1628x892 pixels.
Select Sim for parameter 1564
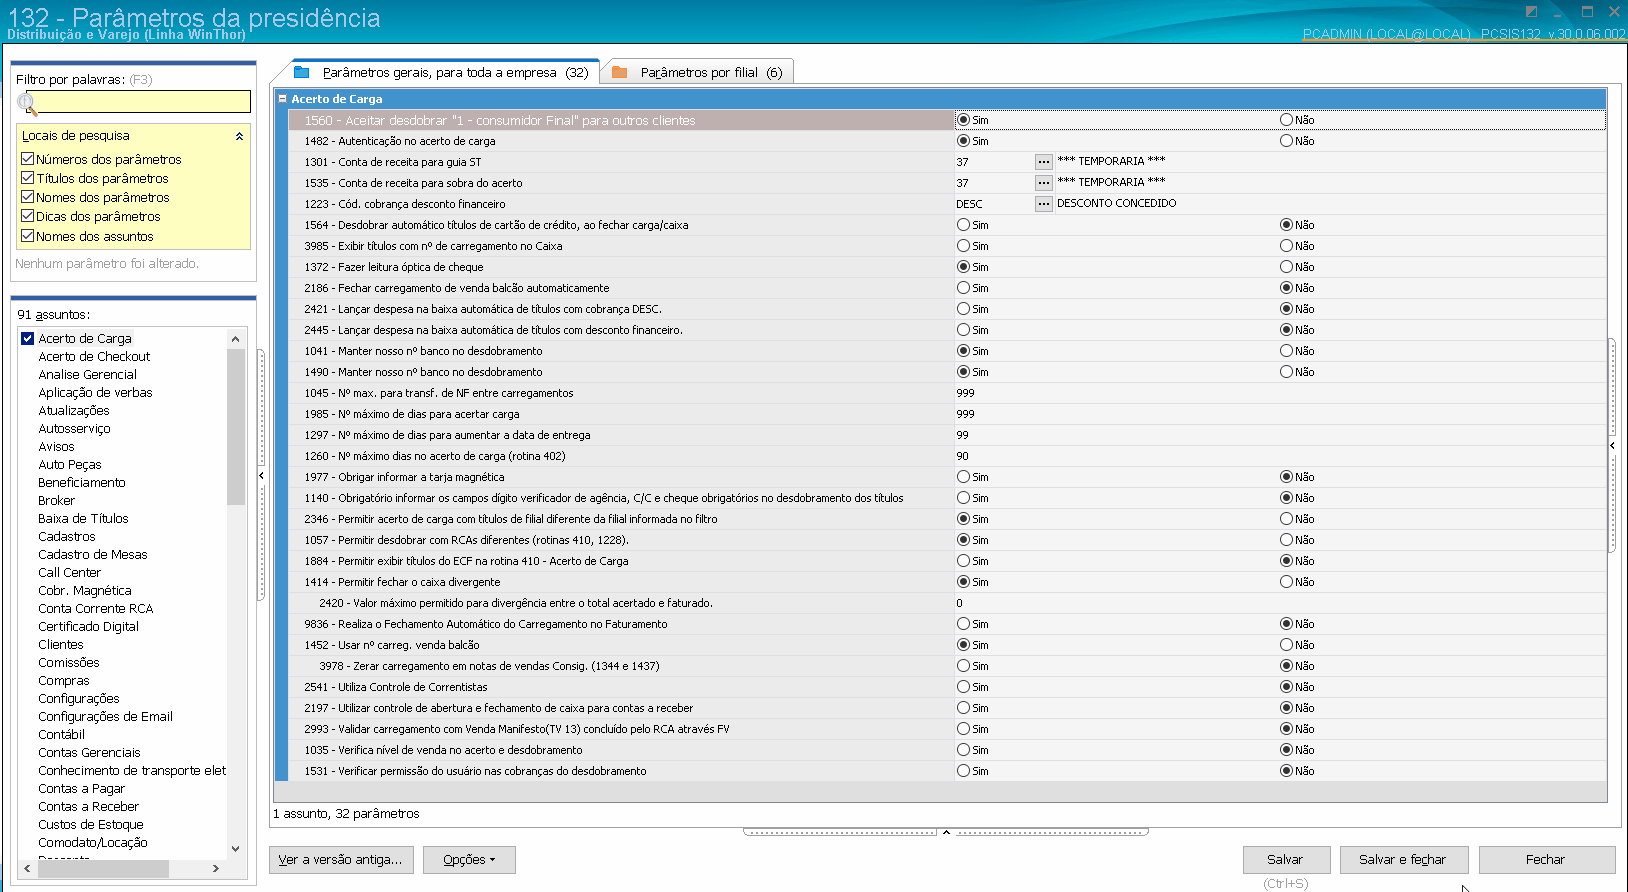963,225
